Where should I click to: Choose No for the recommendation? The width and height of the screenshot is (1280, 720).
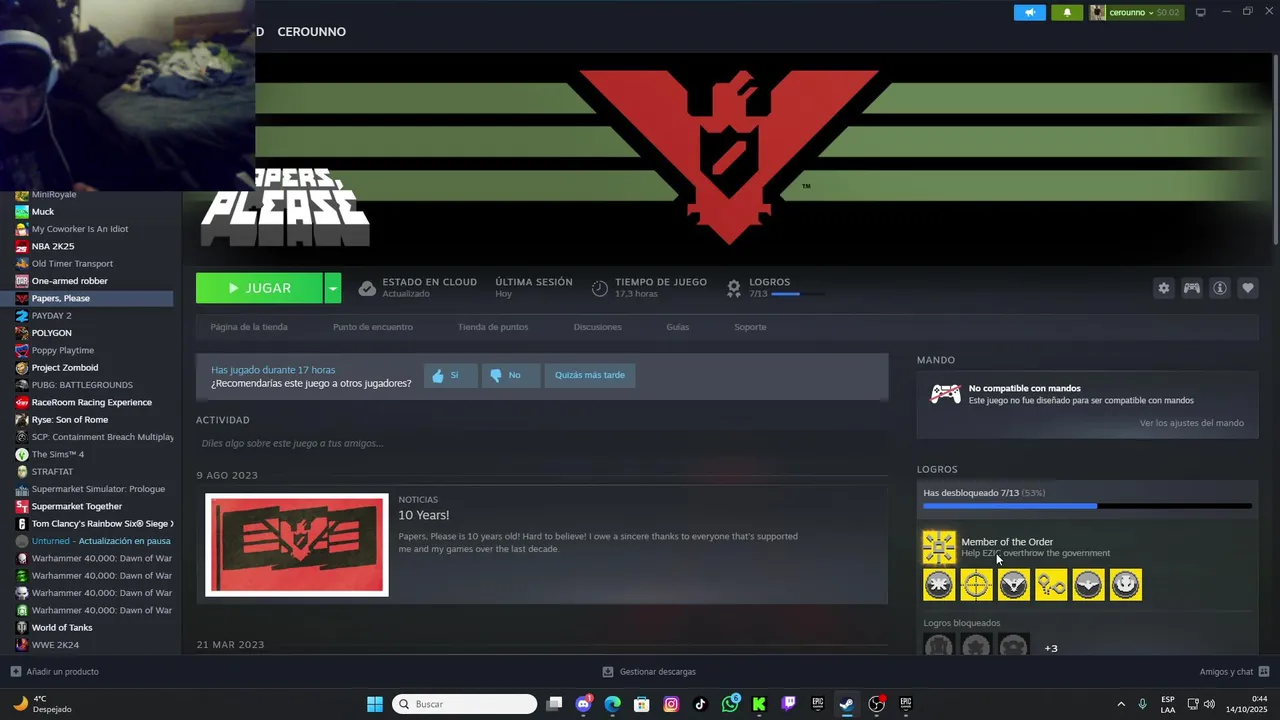511,375
